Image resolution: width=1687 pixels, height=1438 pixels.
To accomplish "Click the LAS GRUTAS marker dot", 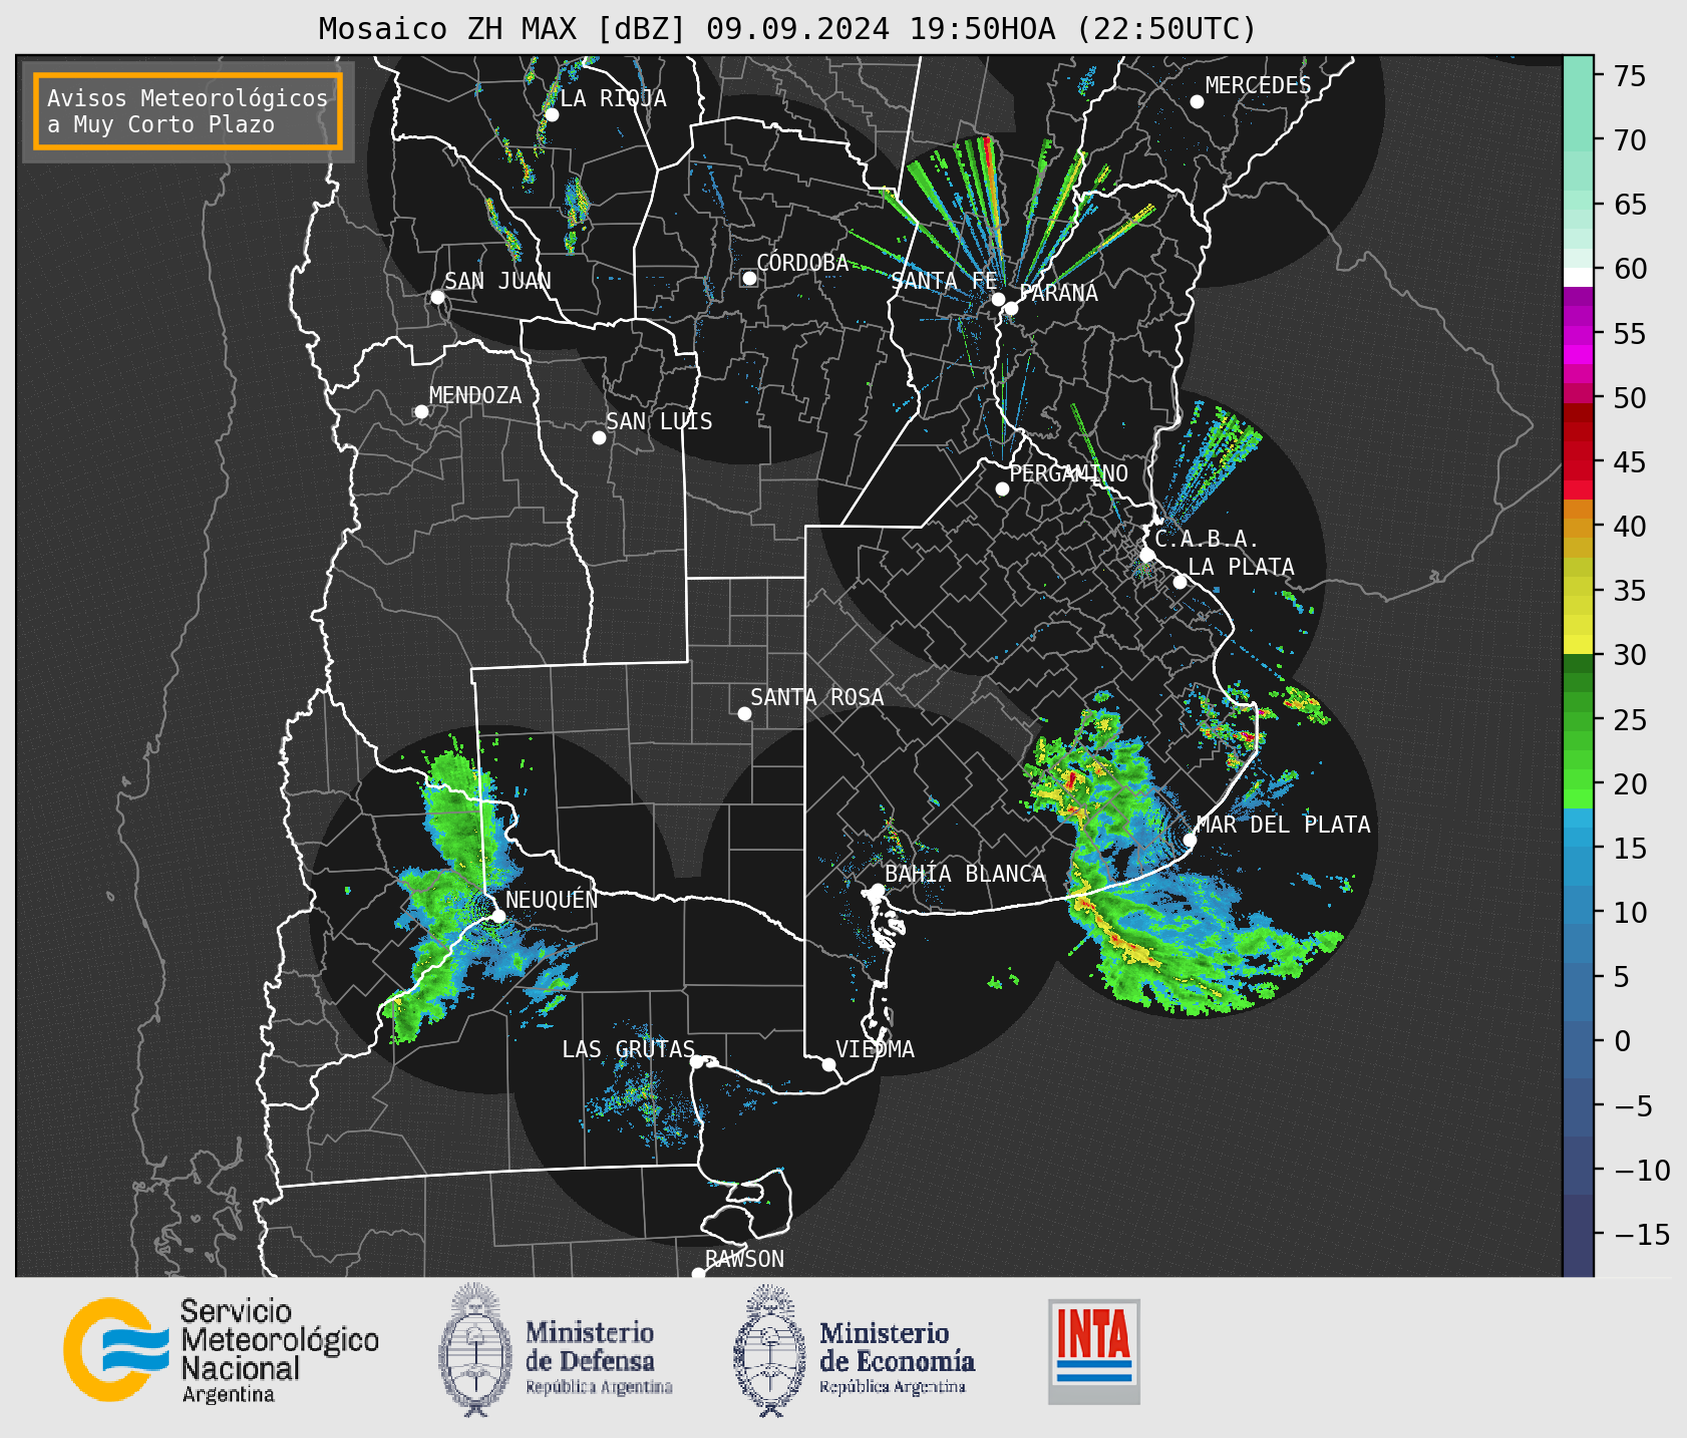I will [697, 1062].
